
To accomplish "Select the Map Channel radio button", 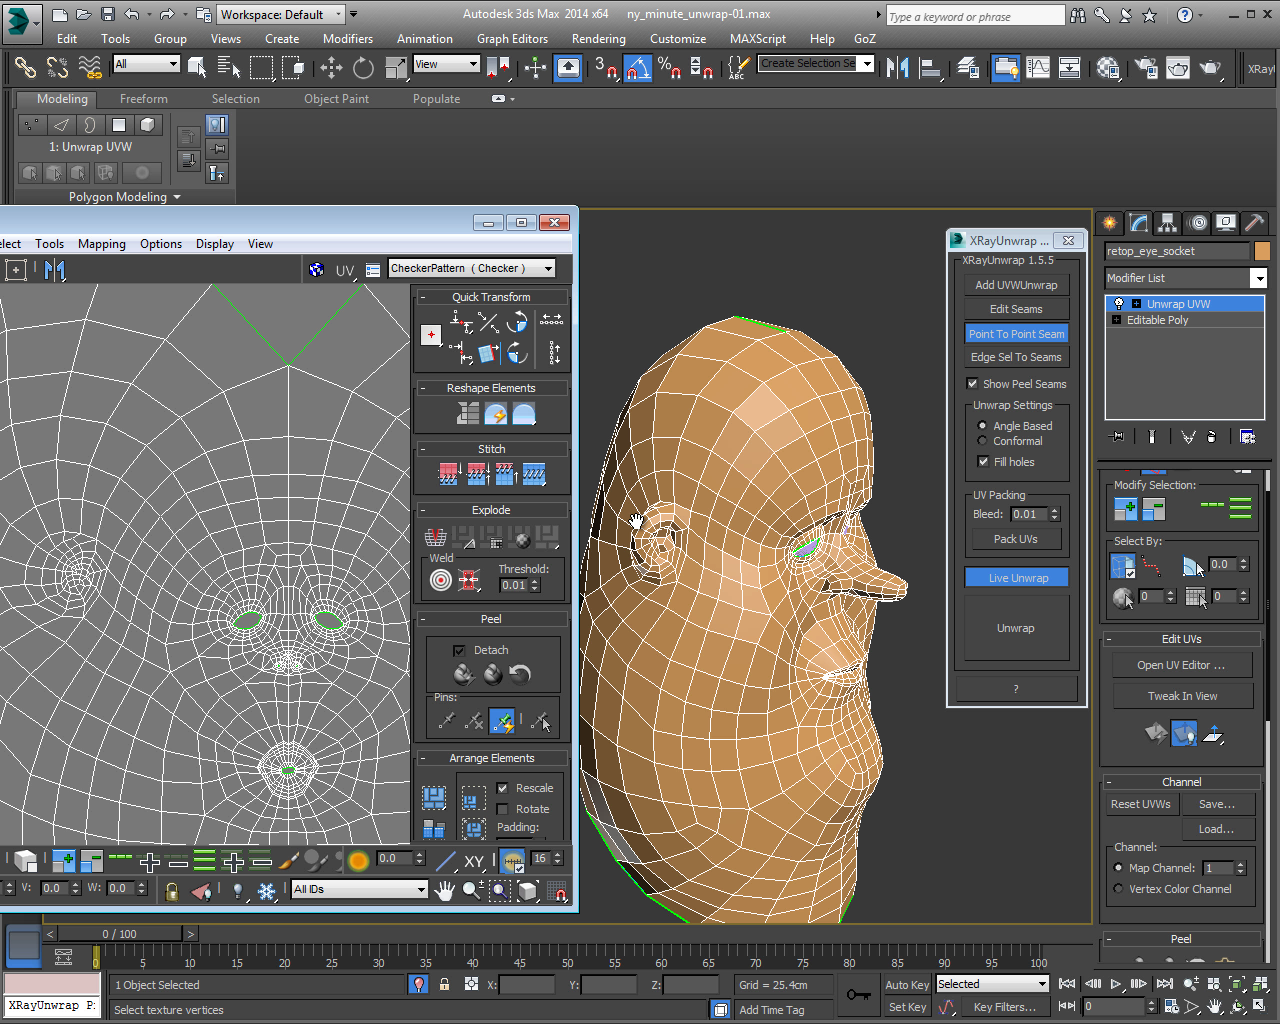I will (1119, 868).
